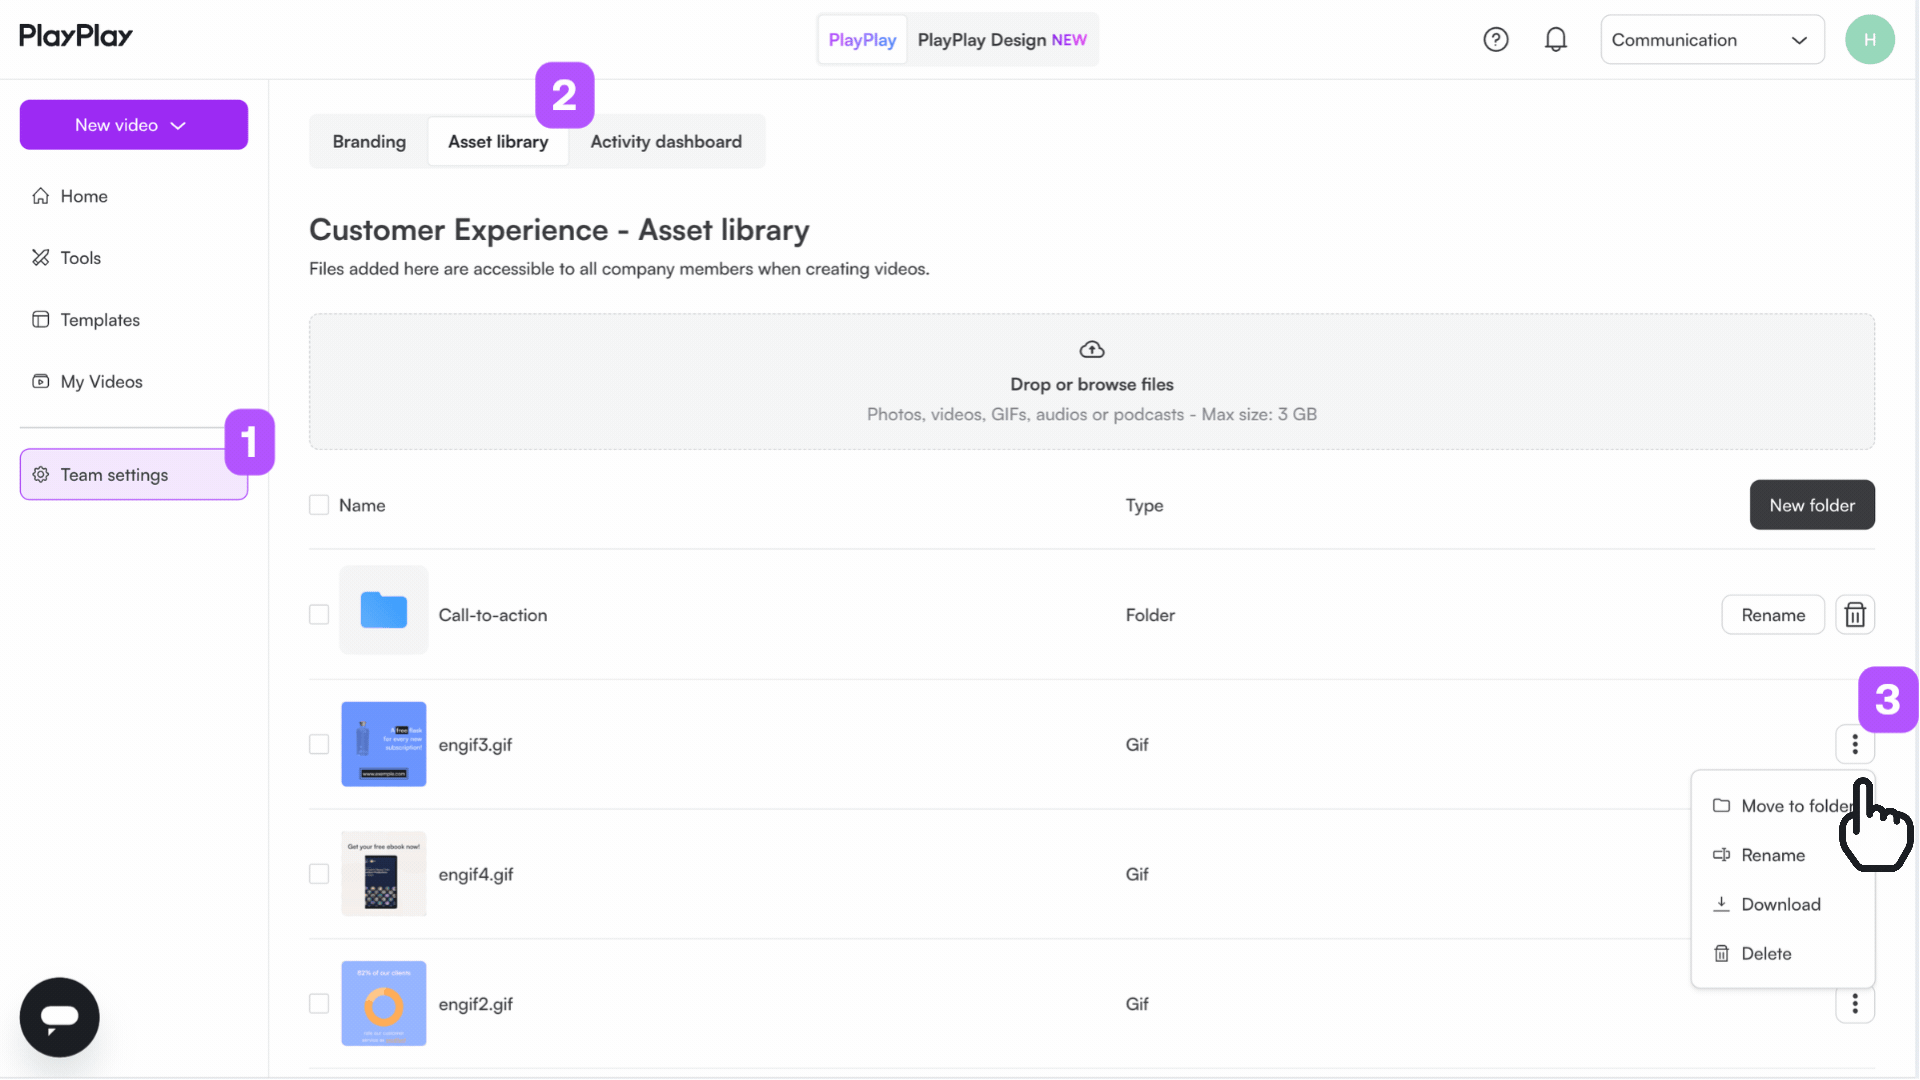
Task: Open Templates in sidebar
Action: 134,320
